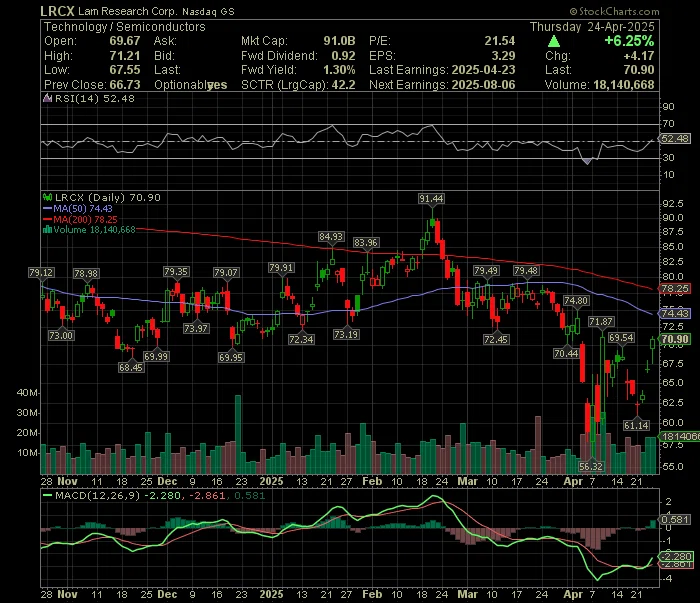Screen dimensions: 700x603
Task: Click the MA(200) 78.25 legend entry
Action: tap(80, 220)
